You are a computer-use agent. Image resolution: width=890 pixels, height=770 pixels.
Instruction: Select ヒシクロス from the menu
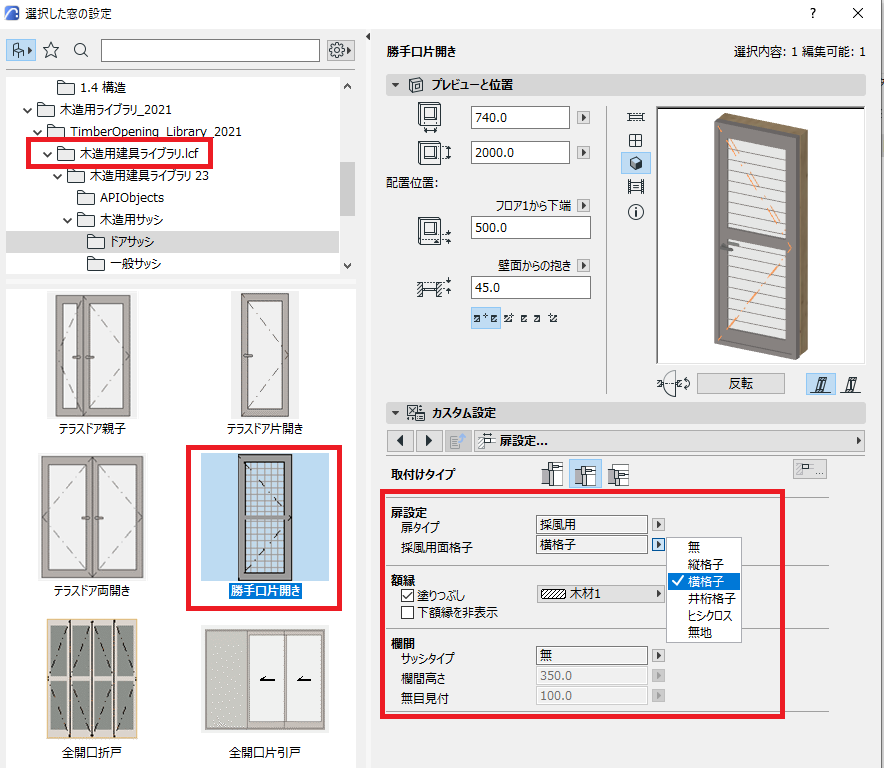(x=704, y=616)
